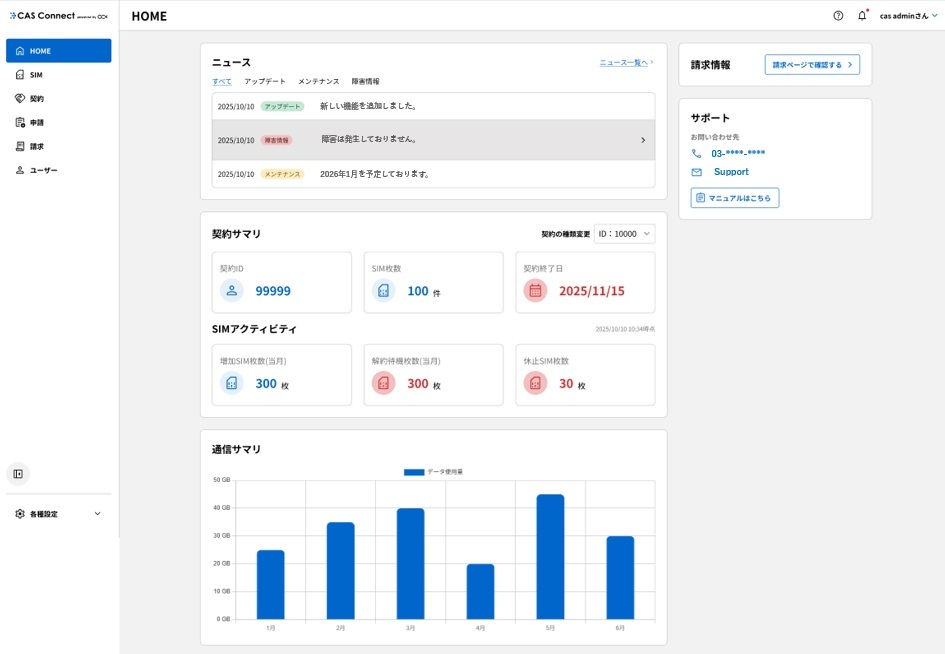Open the notification bell icon
The height and width of the screenshot is (654, 945).
pyautogui.click(x=862, y=16)
